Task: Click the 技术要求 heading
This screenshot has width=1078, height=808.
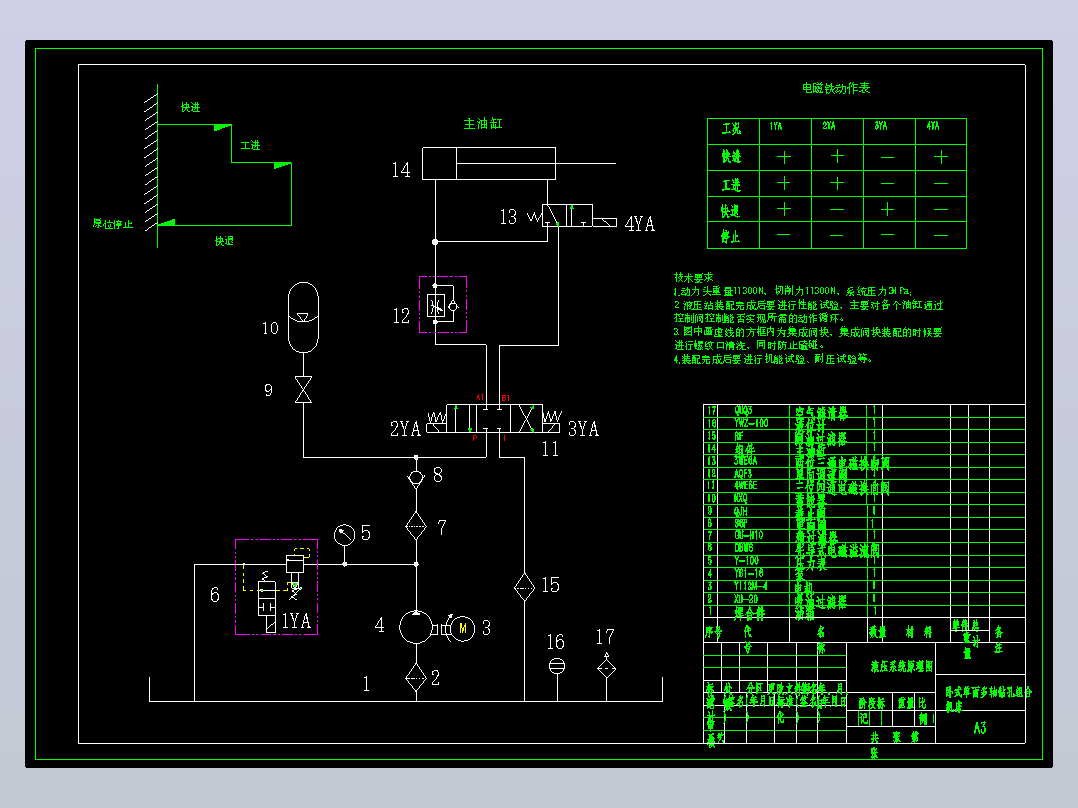Action: pos(694,277)
